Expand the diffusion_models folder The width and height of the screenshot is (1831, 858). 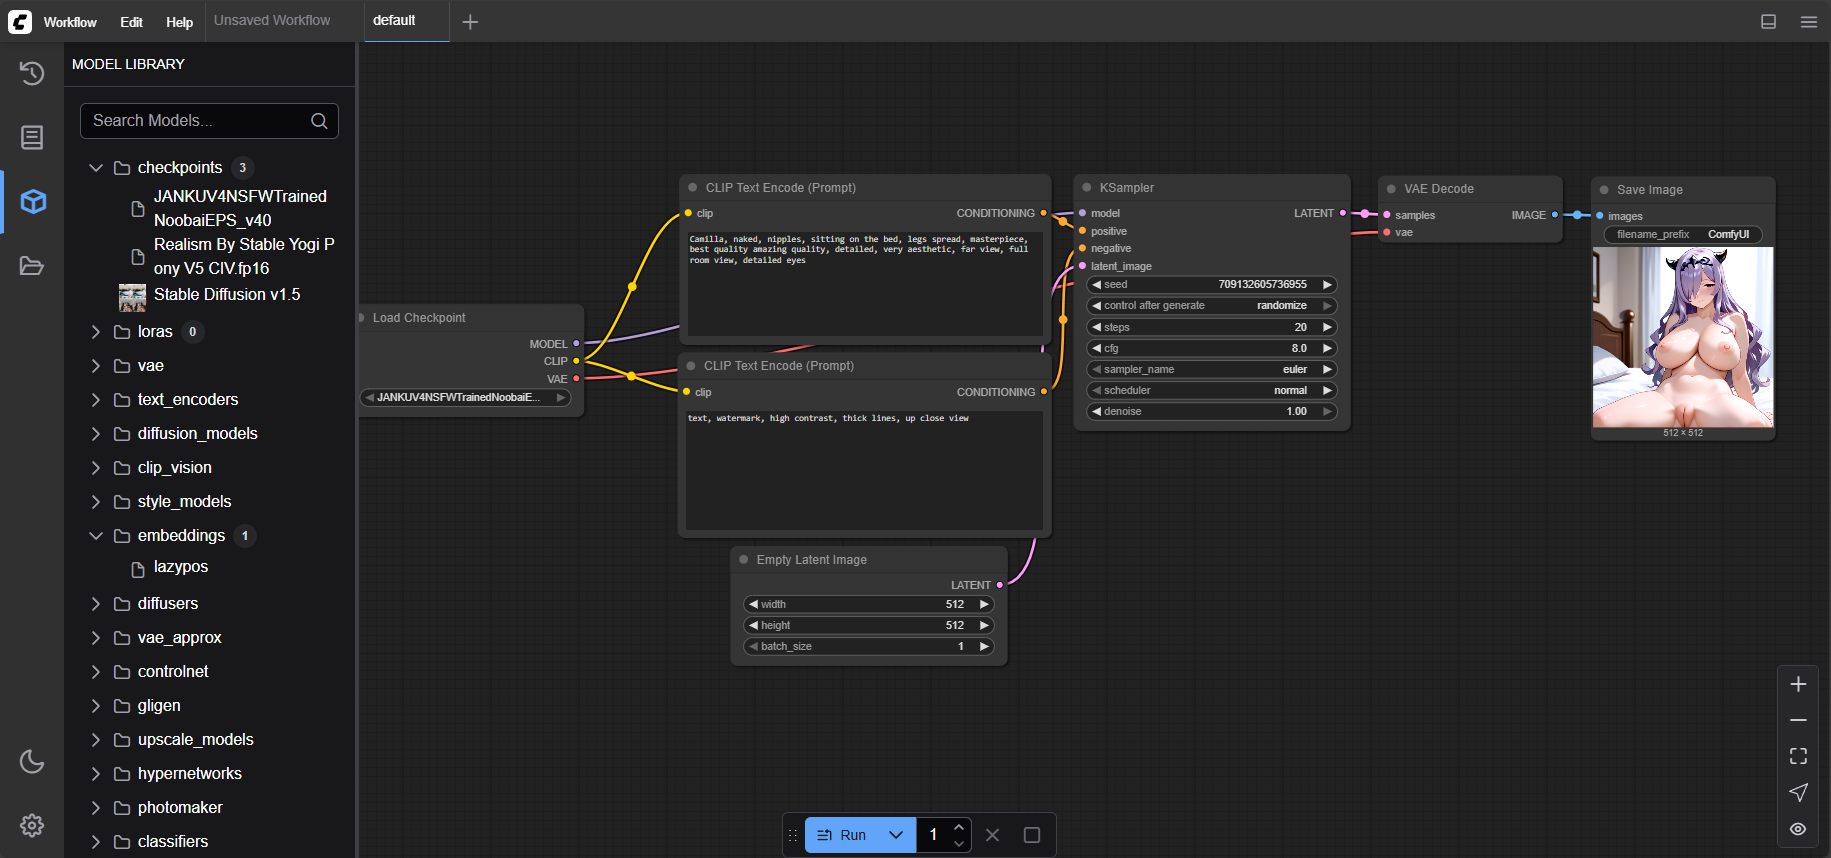[96, 433]
